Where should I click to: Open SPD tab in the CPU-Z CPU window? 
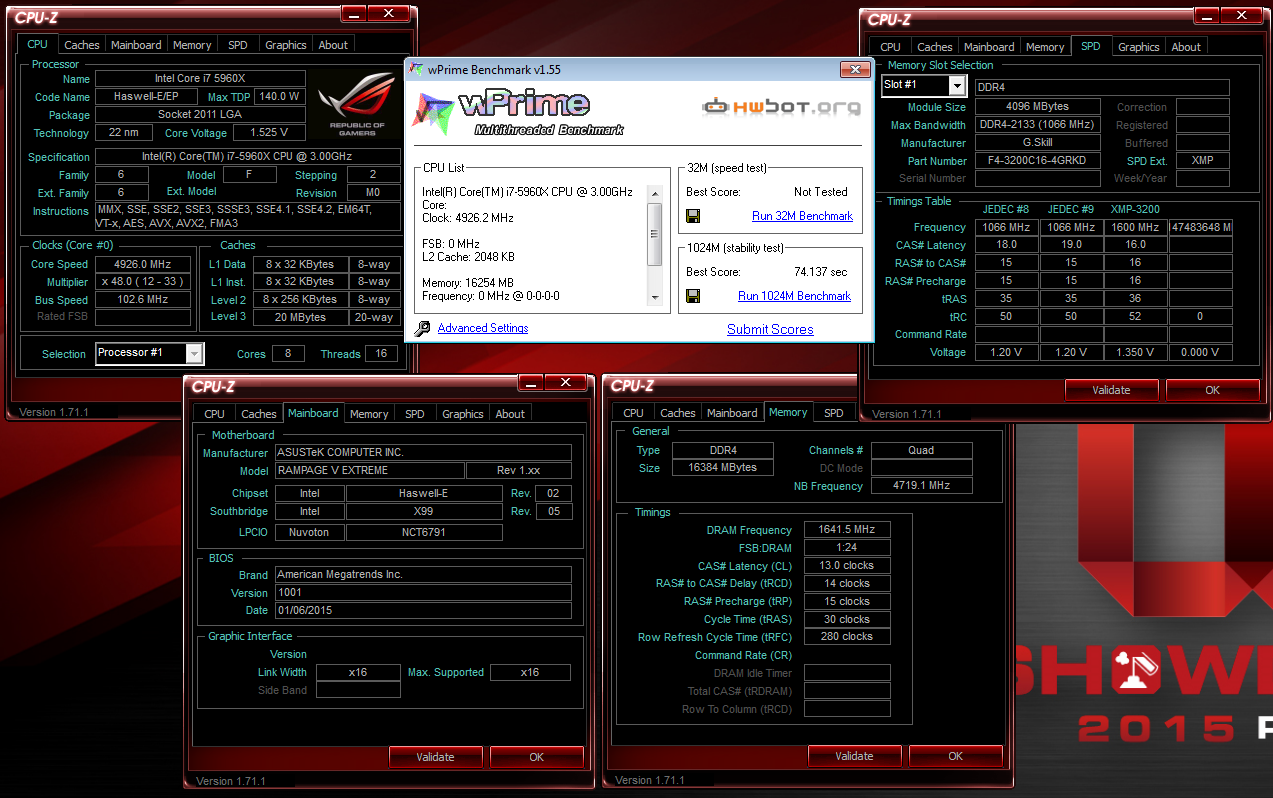(x=238, y=45)
